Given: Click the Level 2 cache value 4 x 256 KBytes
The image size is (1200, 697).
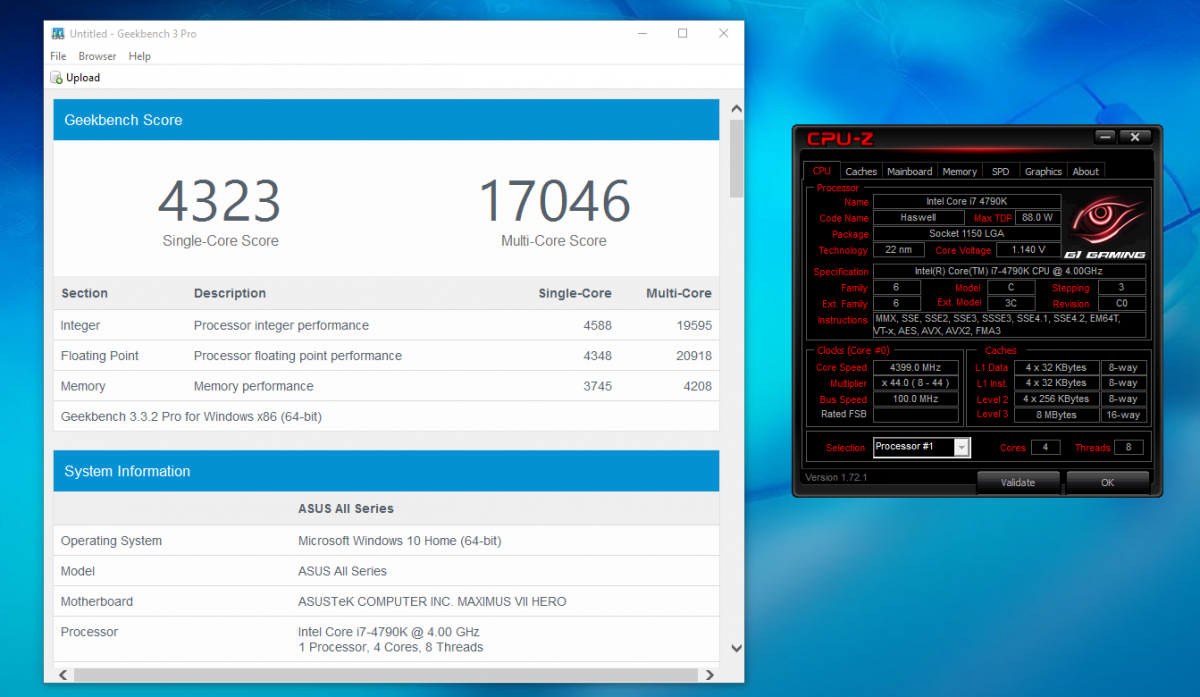Looking at the screenshot, I should (x=1057, y=399).
